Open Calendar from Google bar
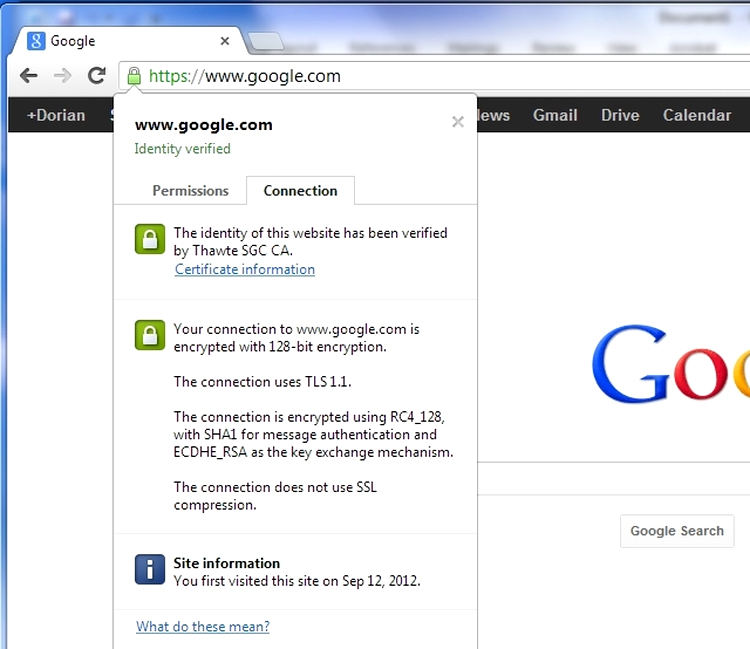 [697, 115]
